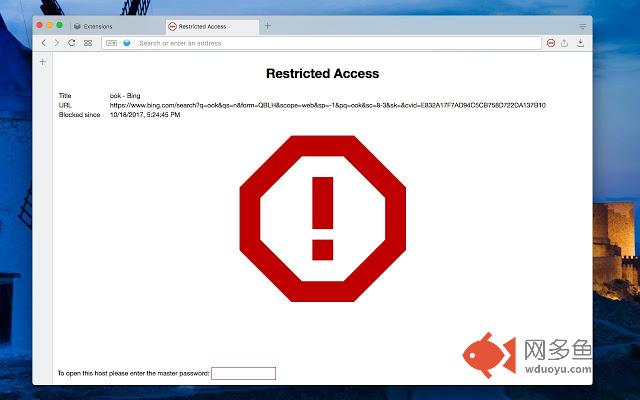Open the tab grid overview icon
This screenshot has height=400, width=640.
pyautogui.click(x=88, y=43)
